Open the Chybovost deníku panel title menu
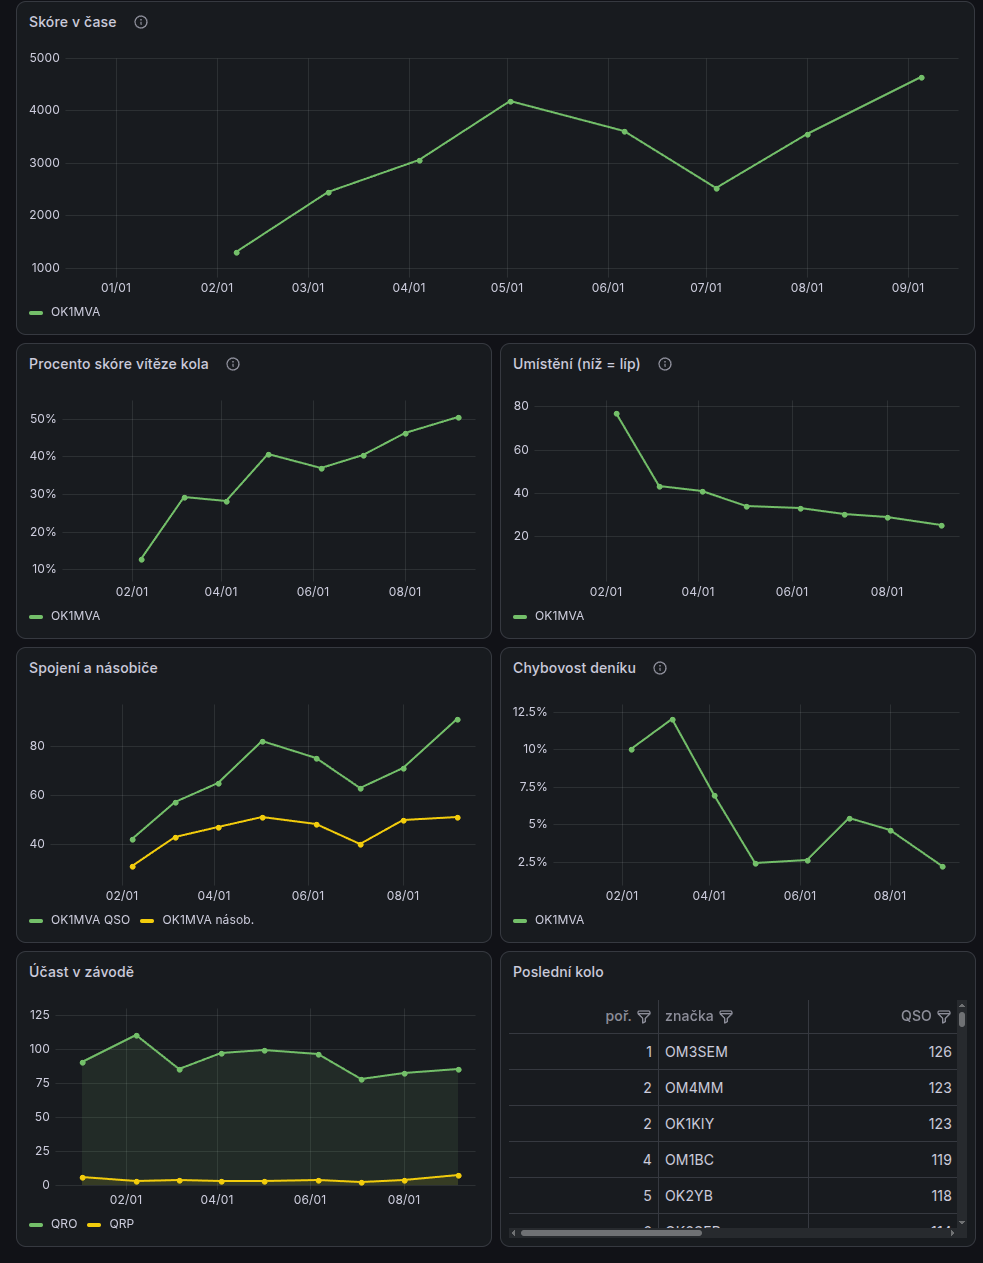This screenshot has height=1263, width=983. (574, 668)
